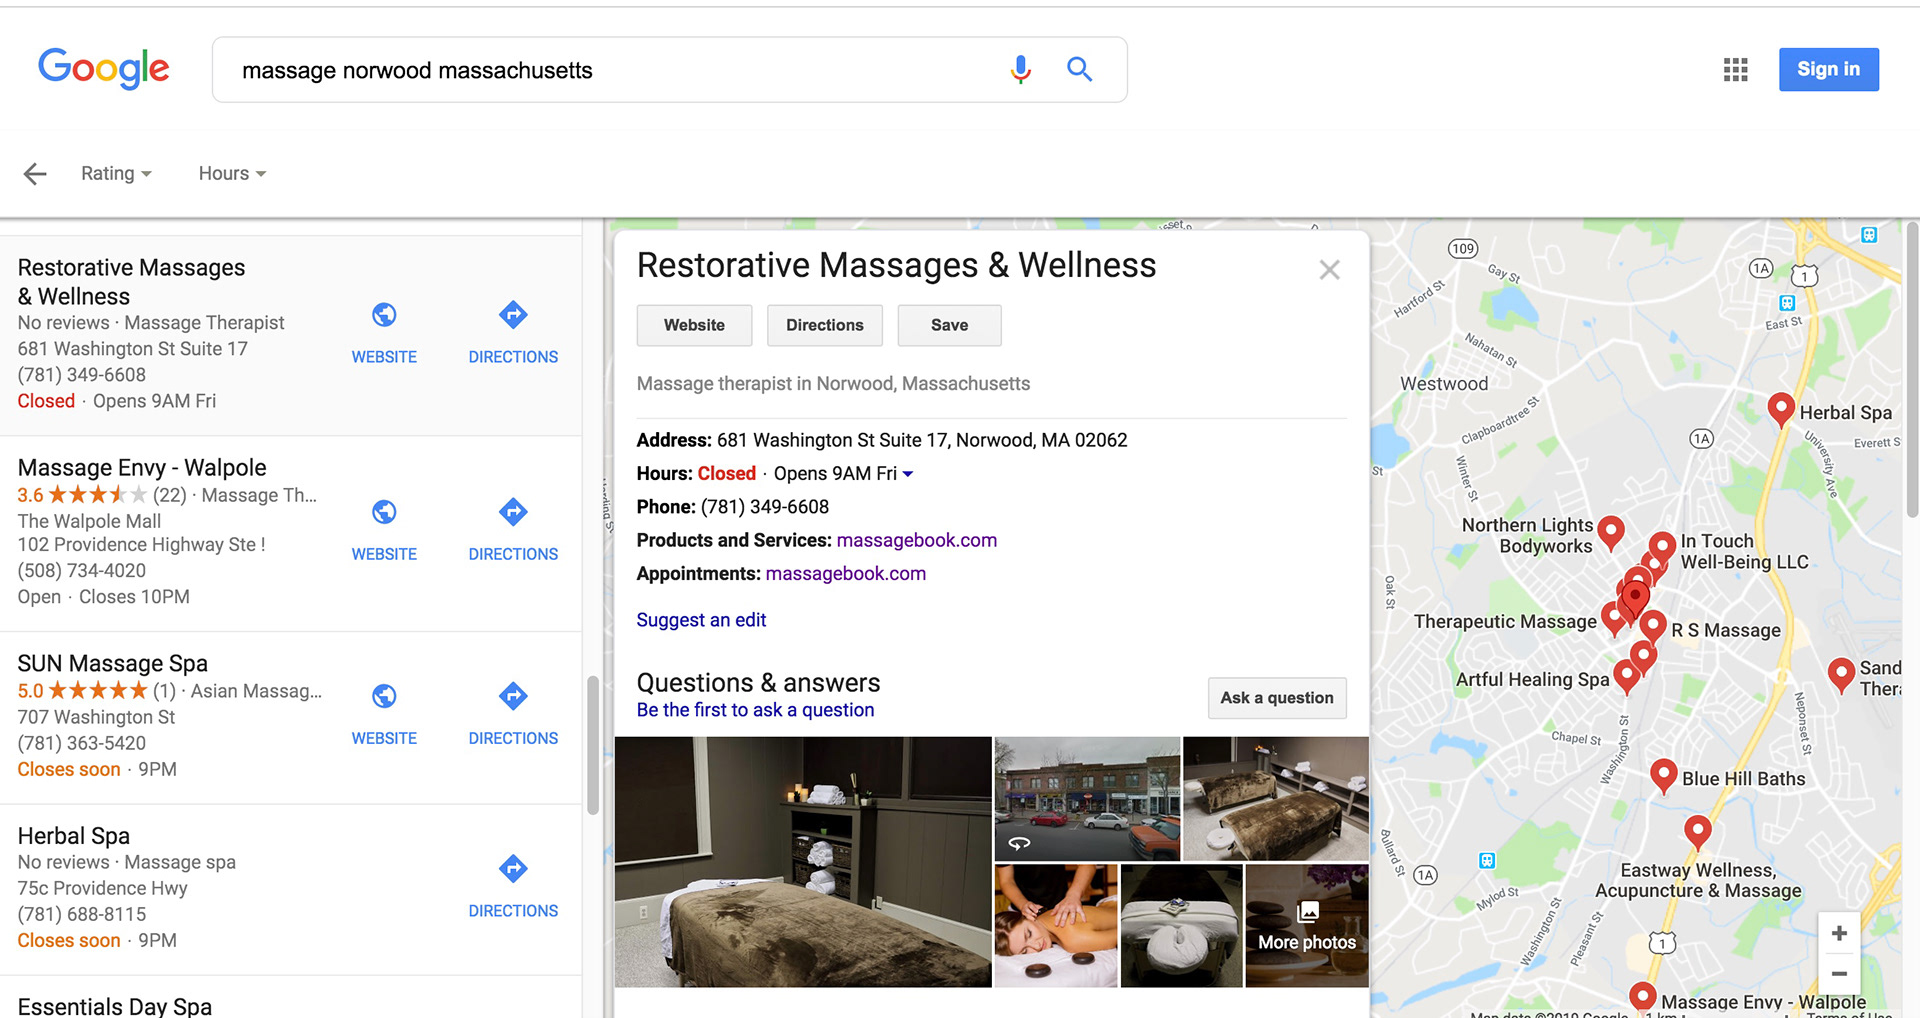Get directions icon for Restorative Massages listing
The image size is (1920, 1018).
tap(513, 315)
